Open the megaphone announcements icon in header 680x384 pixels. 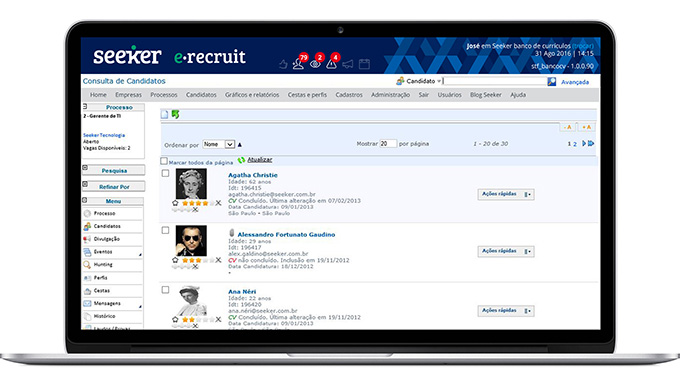point(348,64)
